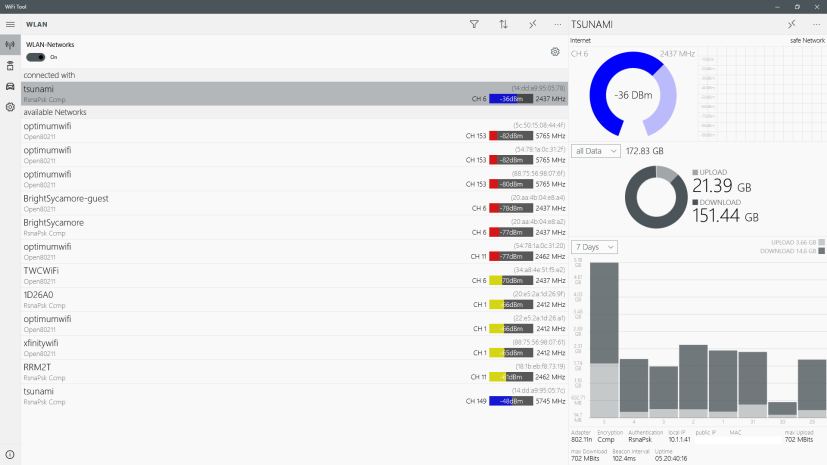The width and height of the screenshot is (827, 465).
Task: Click the Beacon Interval 102.4ms value
Action: pyautogui.click(x=624, y=459)
